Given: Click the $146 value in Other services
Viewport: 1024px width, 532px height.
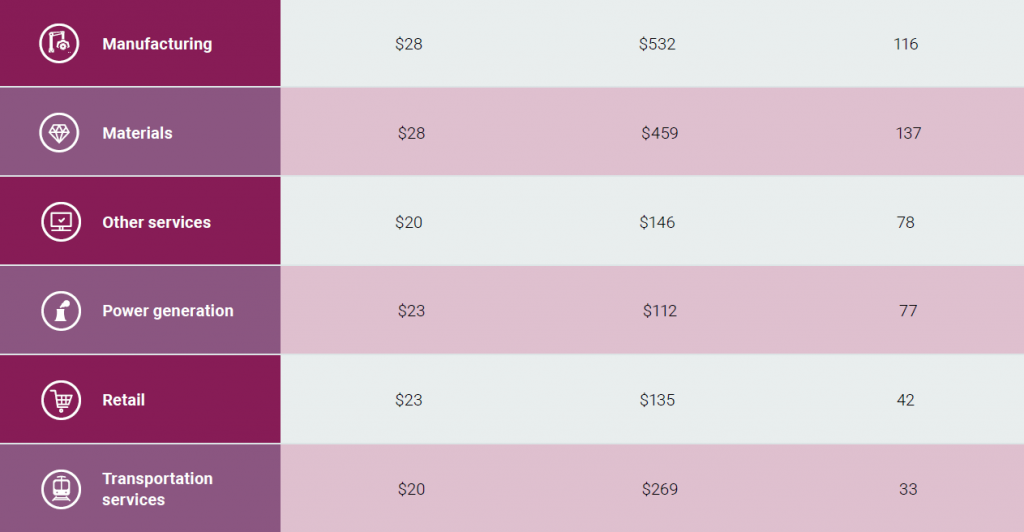Looking at the screenshot, I should click(657, 222).
